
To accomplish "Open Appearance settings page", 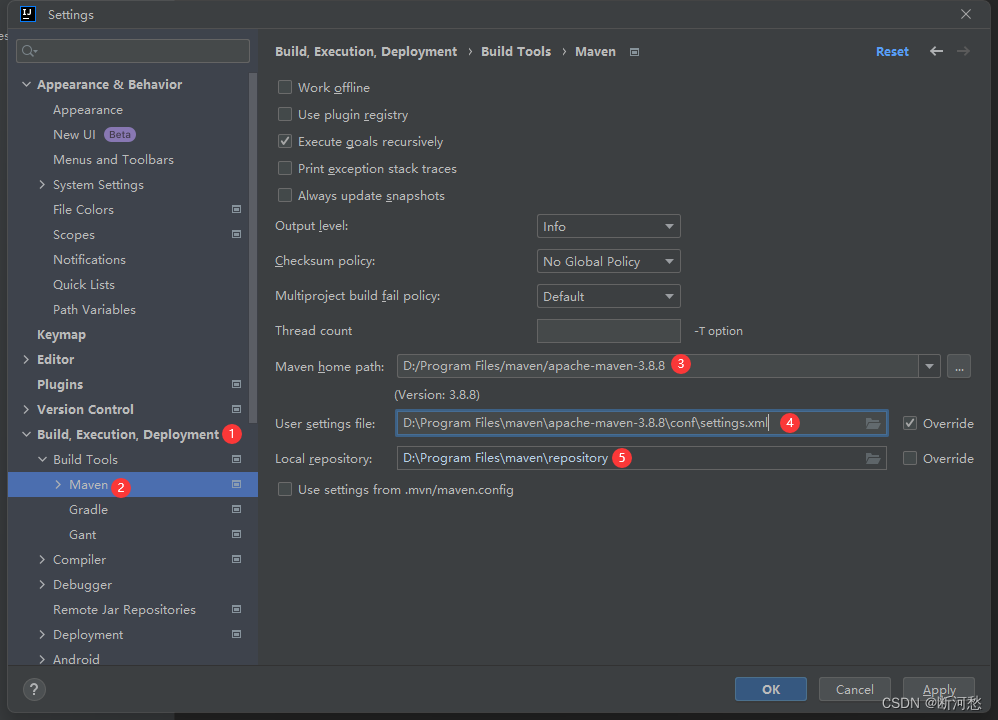I will (88, 110).
